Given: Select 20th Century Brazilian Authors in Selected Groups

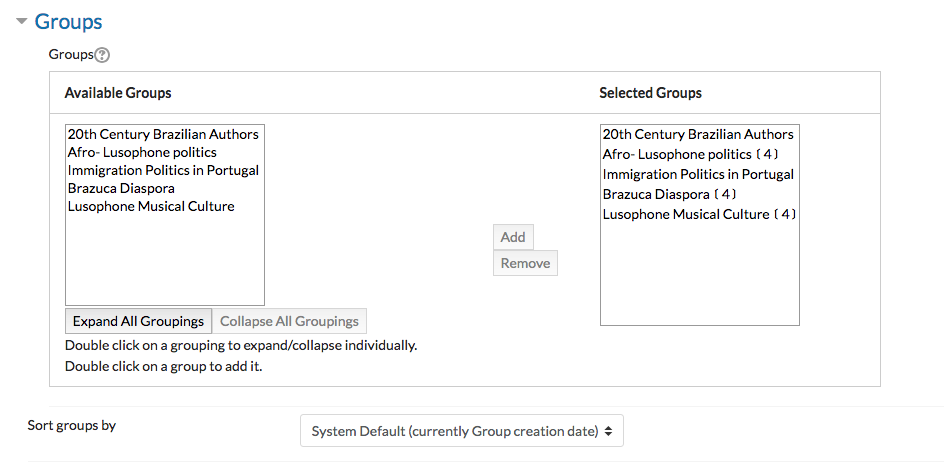Looking at the screenshot, I should click(698, 134).
